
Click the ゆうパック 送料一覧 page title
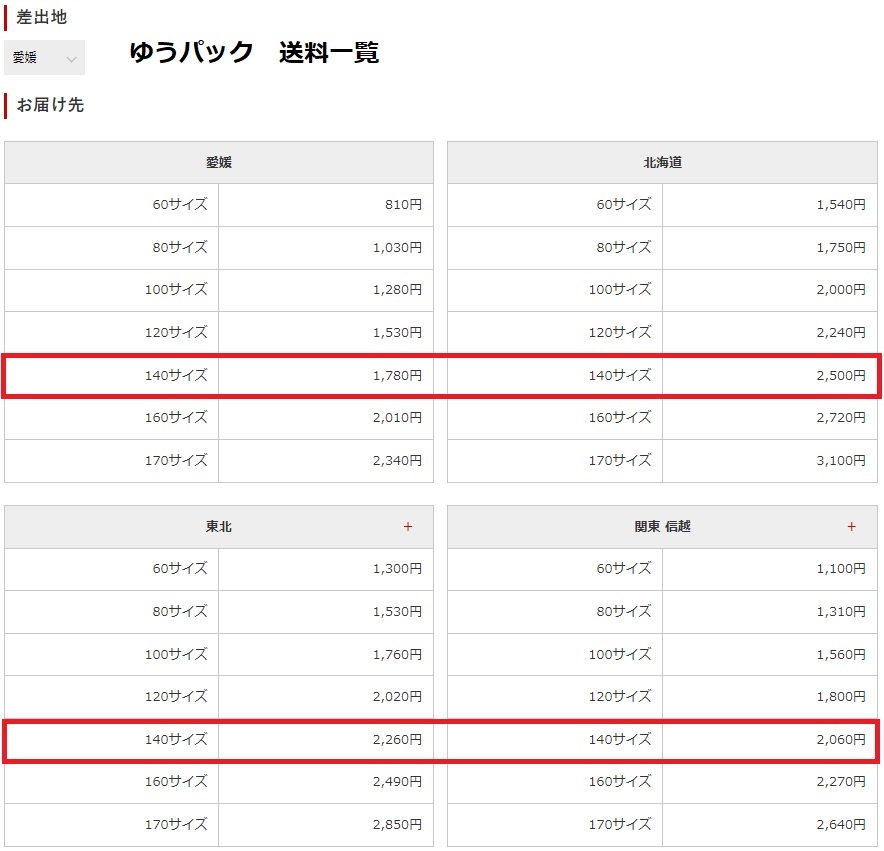pos(254,52)
